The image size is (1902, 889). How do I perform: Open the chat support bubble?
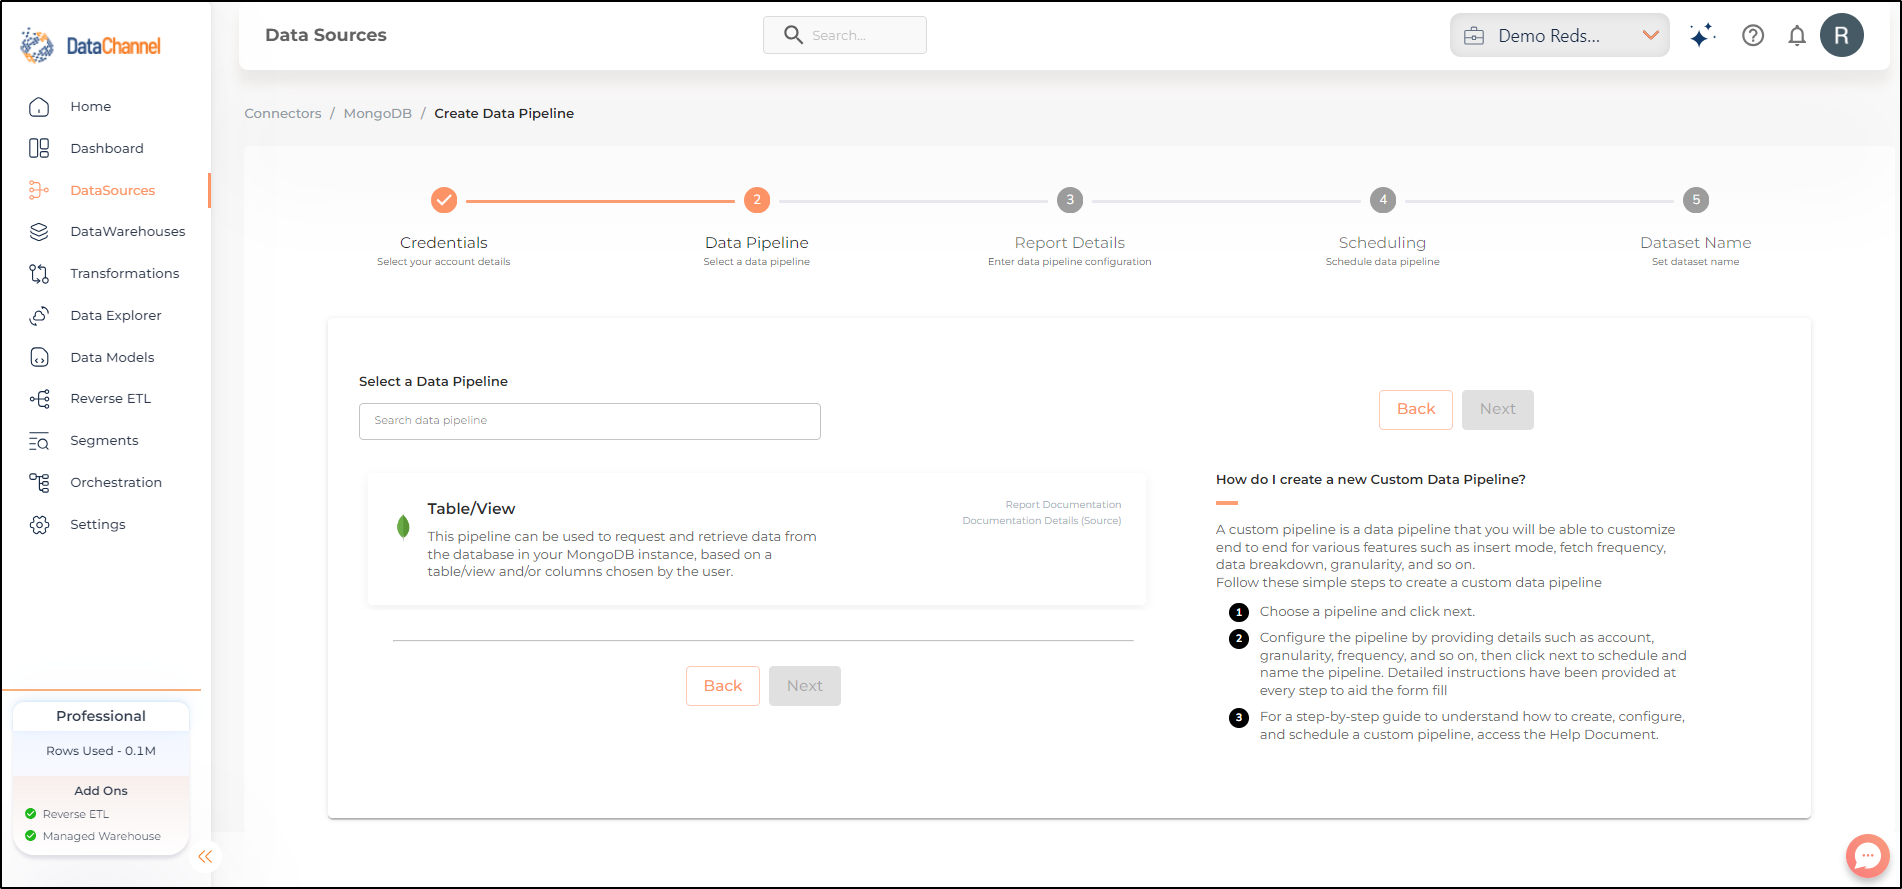point(1867,856)
